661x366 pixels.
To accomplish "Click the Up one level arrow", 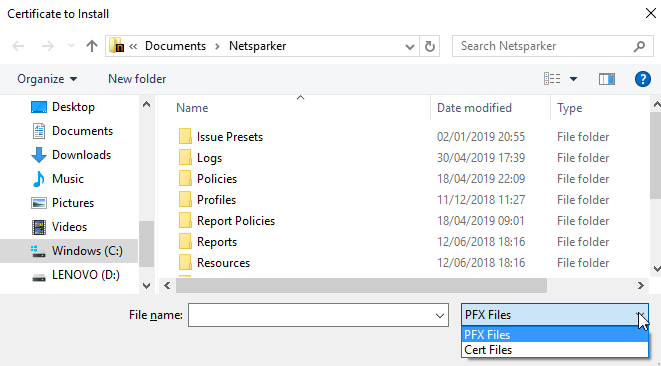I will point(92,46).
